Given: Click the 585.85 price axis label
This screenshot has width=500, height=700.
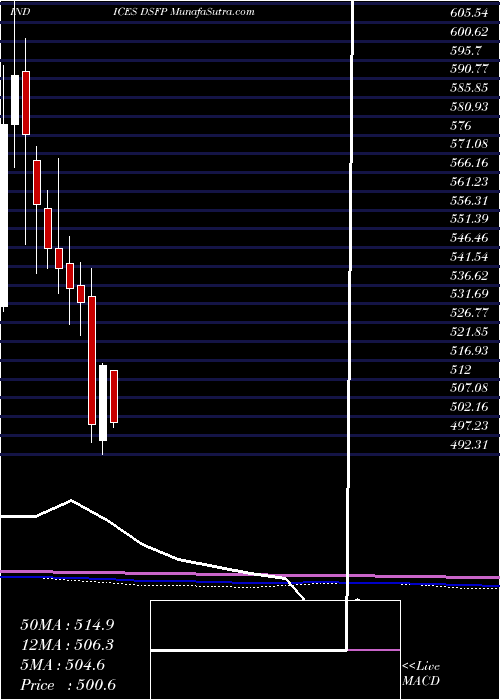Looking at the screenshot, I should [469, 88].
